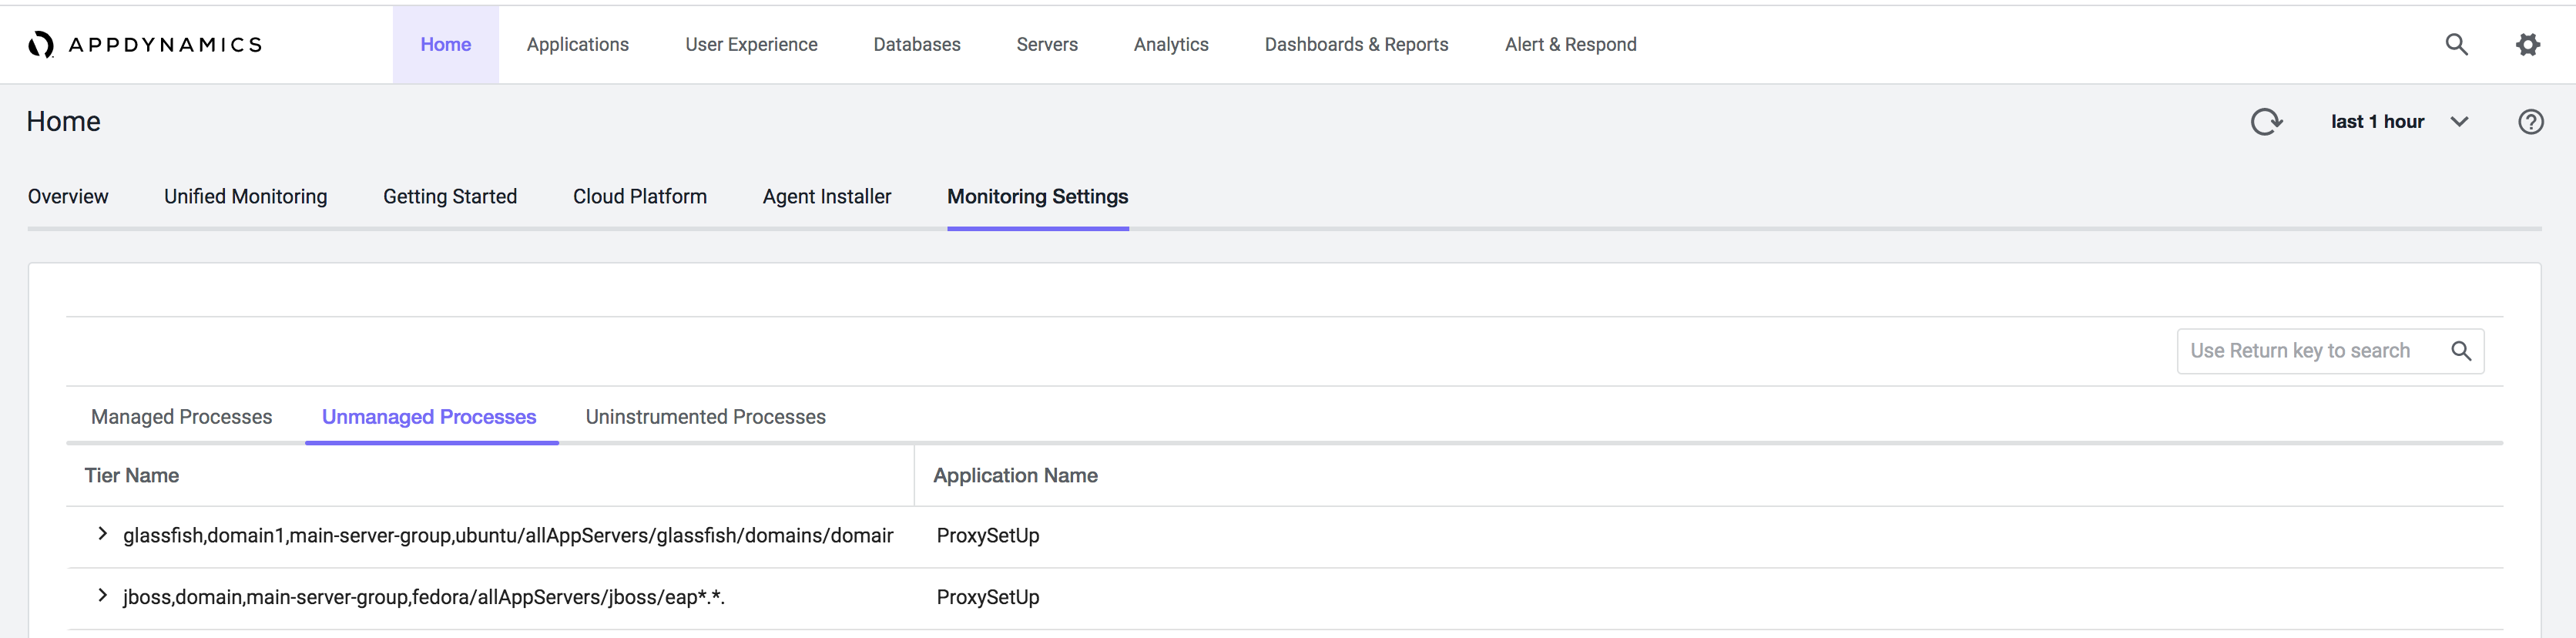2576x638 pixels.
Task: Open the global search magnifier icon
Action: [2456, 44]
